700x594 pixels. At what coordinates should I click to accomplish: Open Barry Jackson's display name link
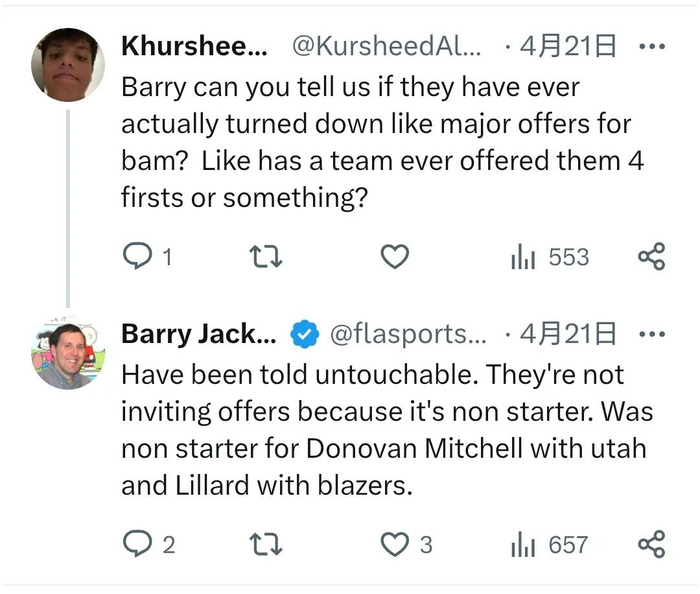click(x=198, y=334)
